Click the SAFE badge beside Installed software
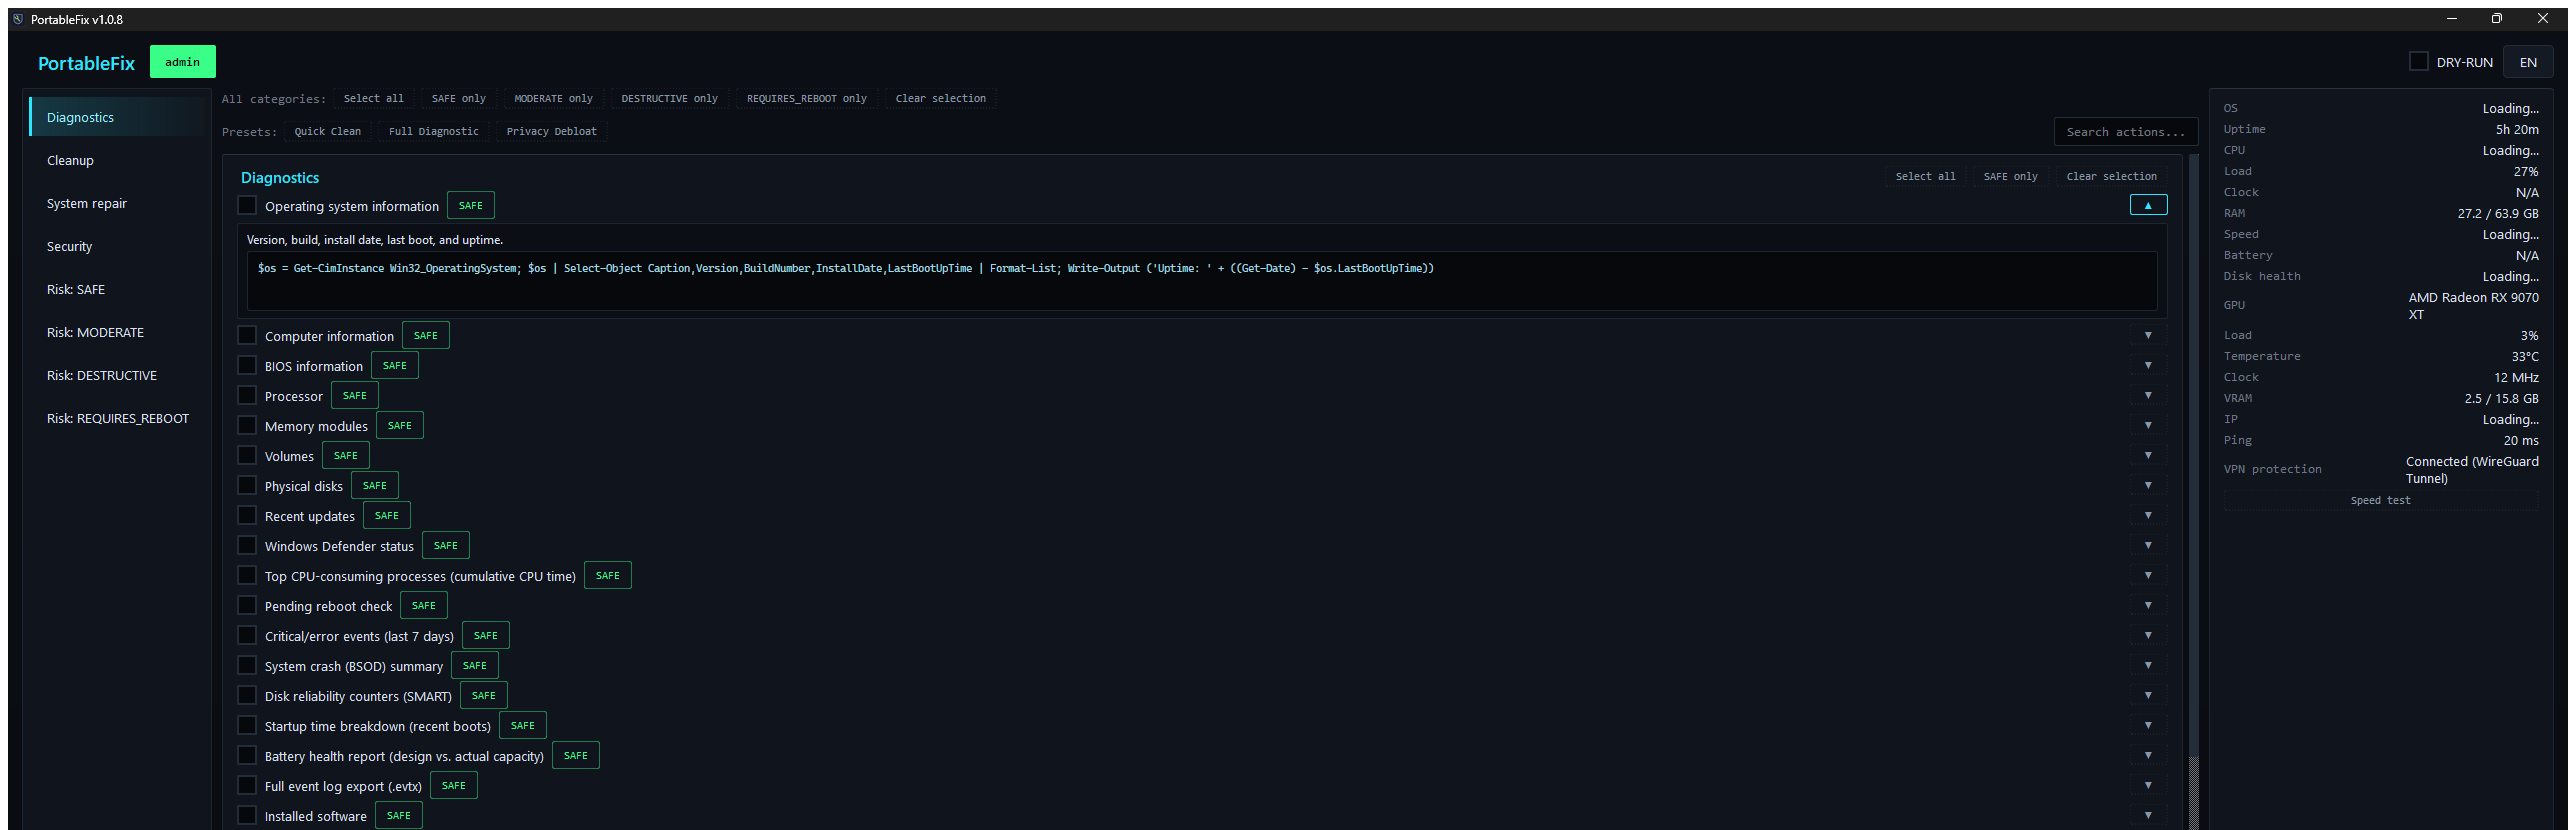Image resolution: width=2576 pixels, height=830 pixels. click(x=399, y=816)
